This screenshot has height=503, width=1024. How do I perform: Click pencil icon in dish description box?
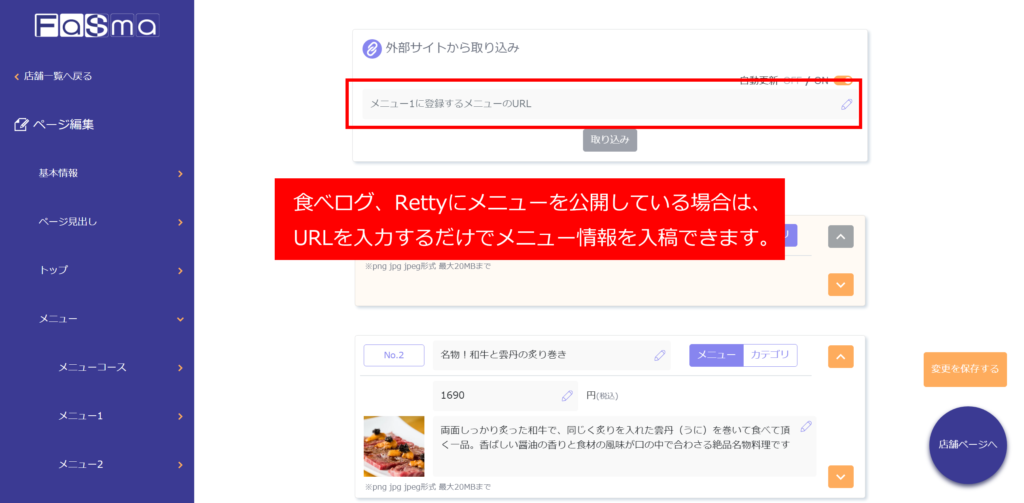coord(806,426)
